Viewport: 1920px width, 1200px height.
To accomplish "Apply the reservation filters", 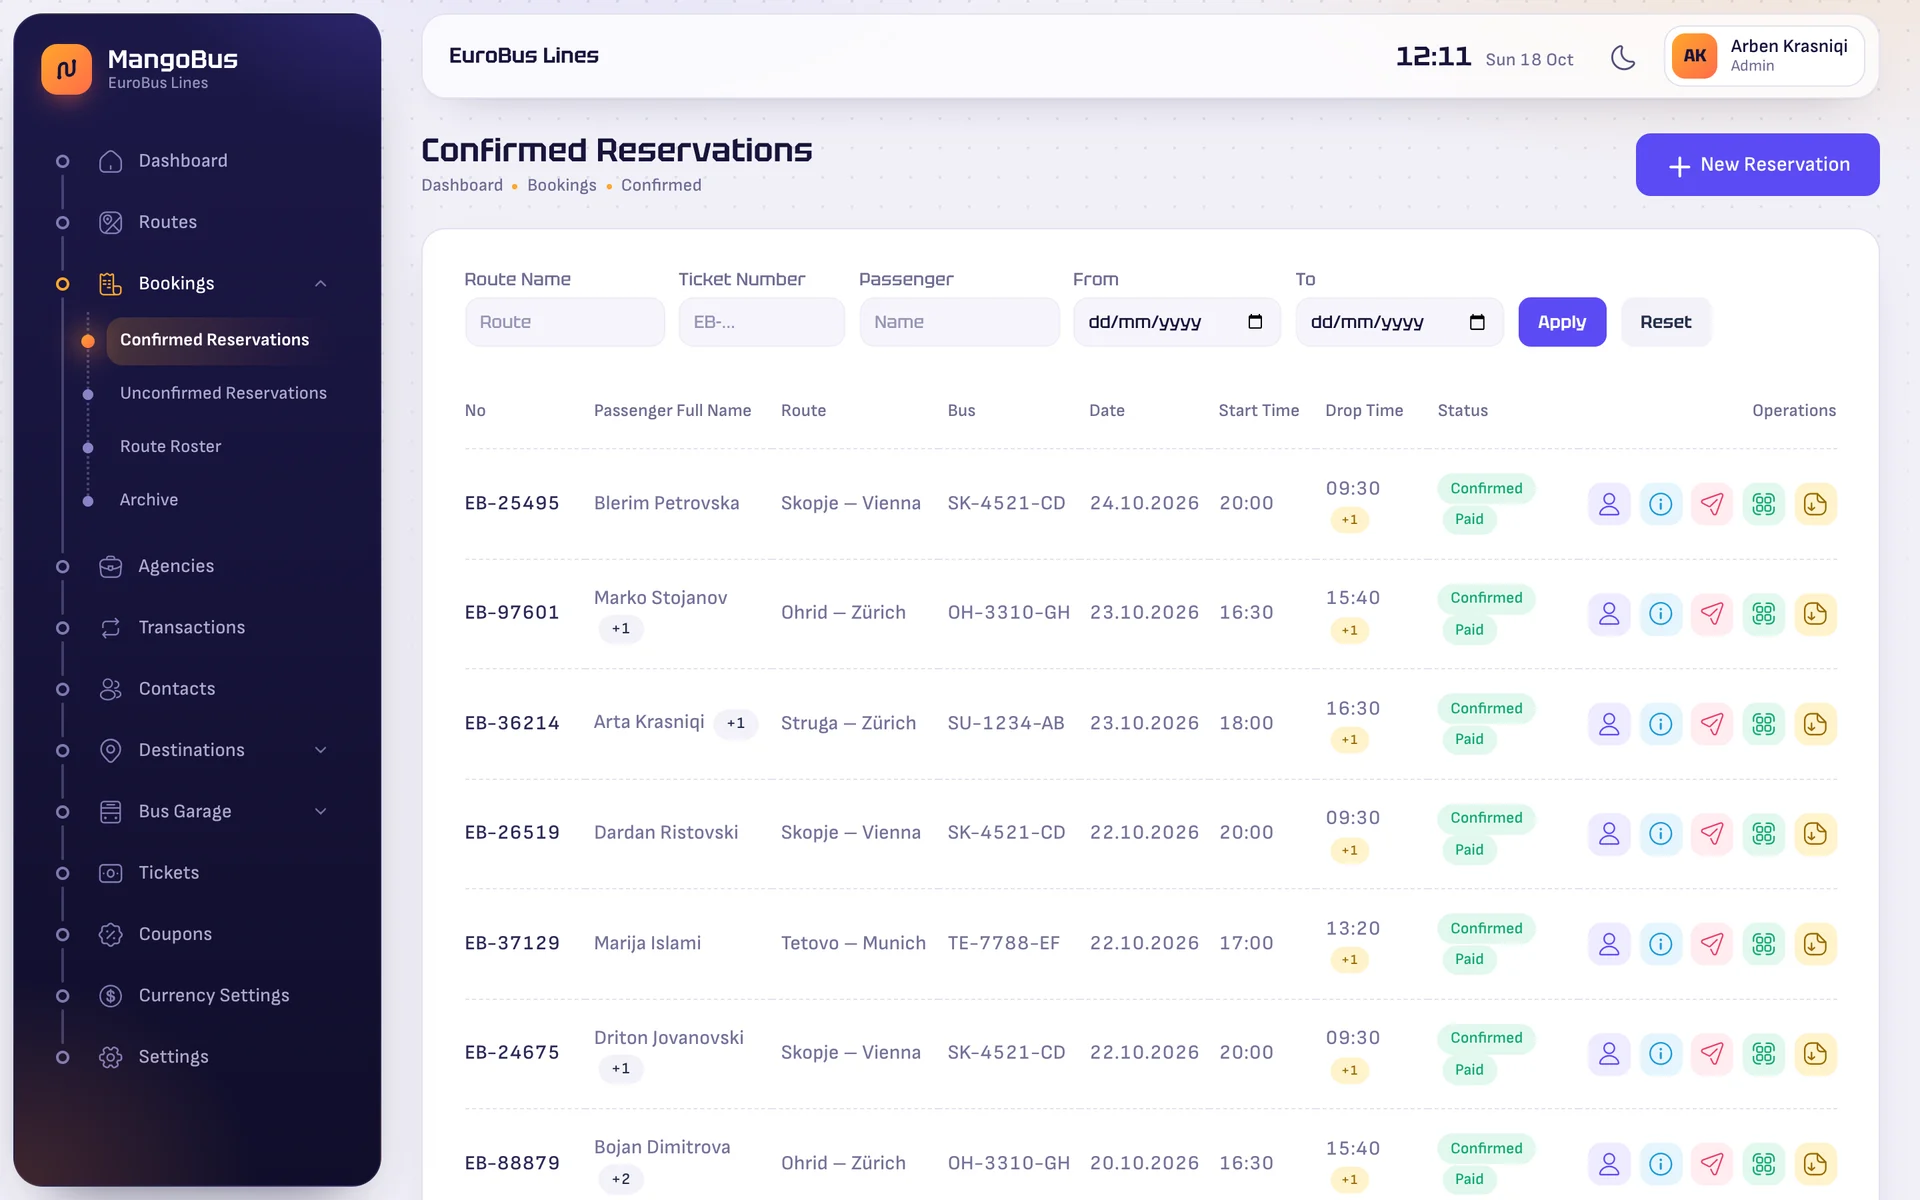I will [x=1562, y=322].
